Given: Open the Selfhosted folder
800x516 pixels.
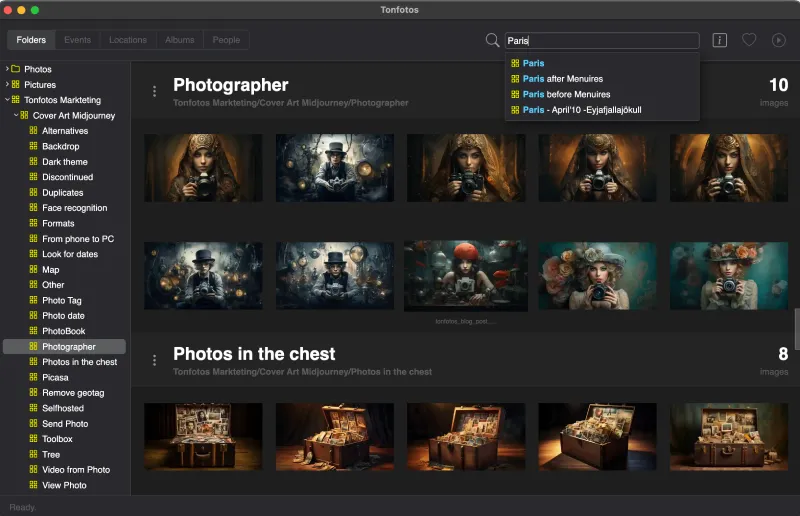Looking at the screenshot, I should (64, 408).
